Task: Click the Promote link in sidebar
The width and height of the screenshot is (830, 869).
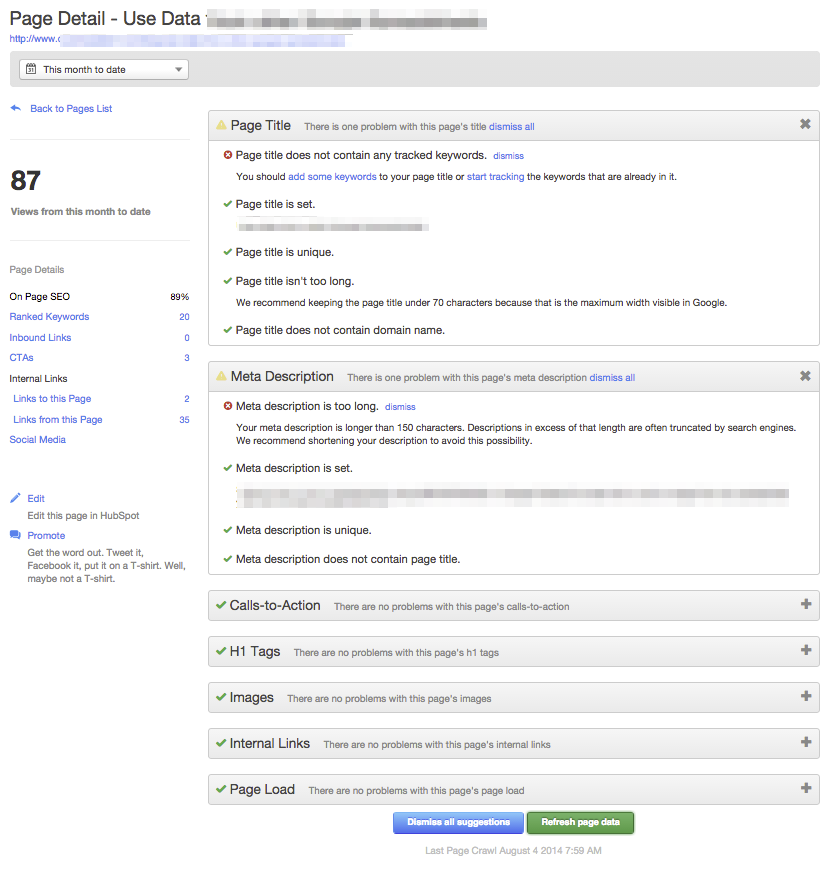Action: click(47, 535)
